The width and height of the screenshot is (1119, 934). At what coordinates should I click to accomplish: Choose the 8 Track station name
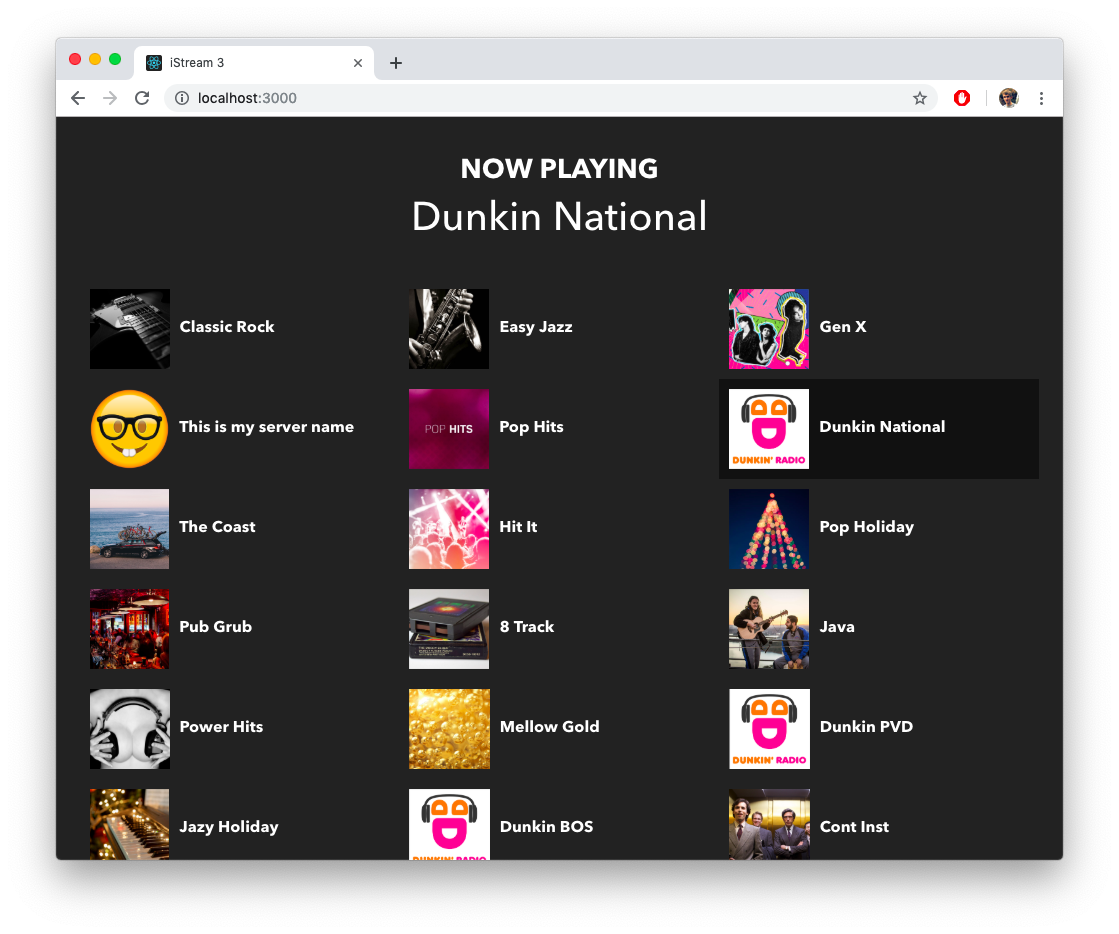click(527, 626)
